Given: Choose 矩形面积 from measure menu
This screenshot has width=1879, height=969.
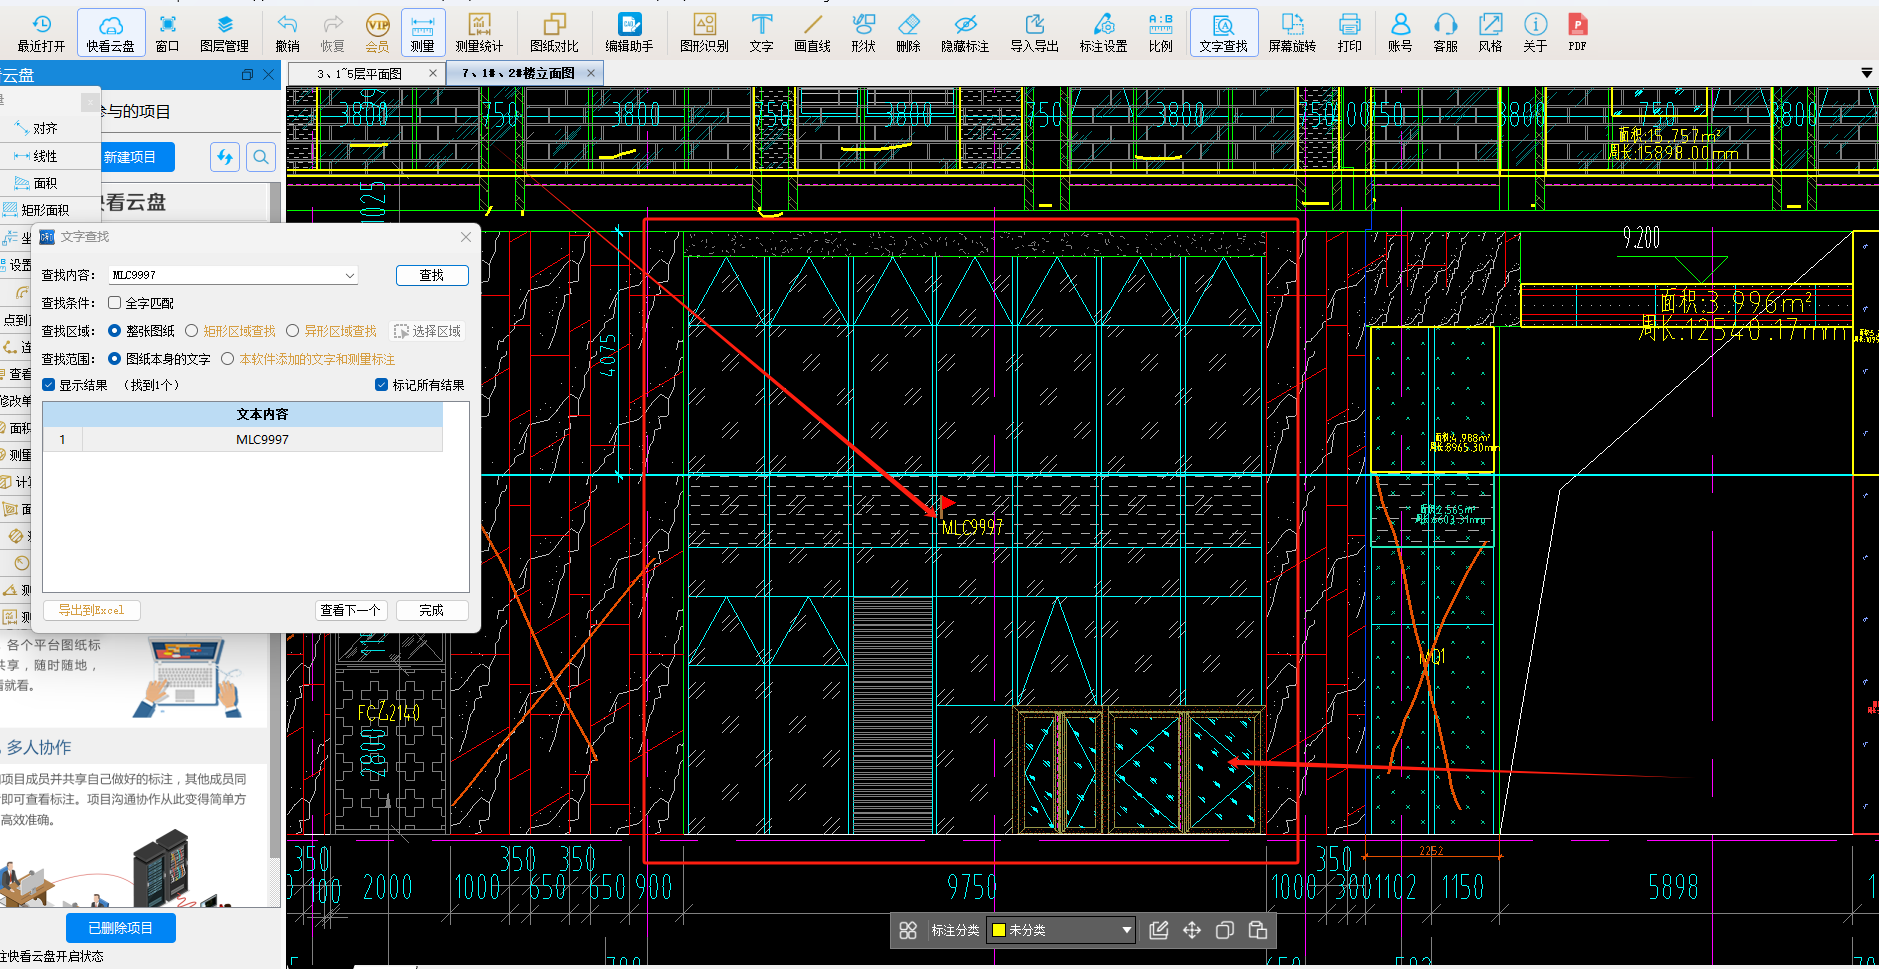Looking at the screenshot, I should (x=44, y=210).
